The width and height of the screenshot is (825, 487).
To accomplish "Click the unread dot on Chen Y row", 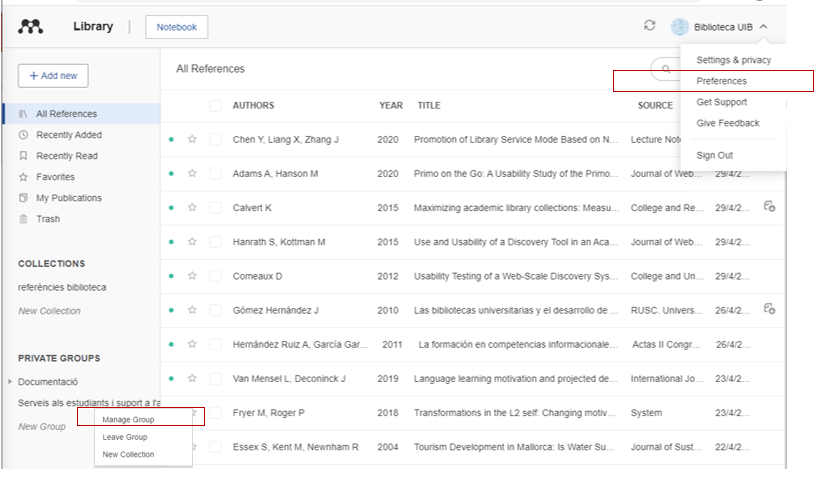I will click(x=171, y=139).
